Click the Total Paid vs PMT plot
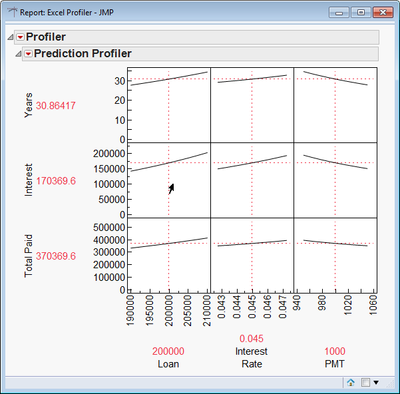The image size is (400, 394). pos(335,256)
